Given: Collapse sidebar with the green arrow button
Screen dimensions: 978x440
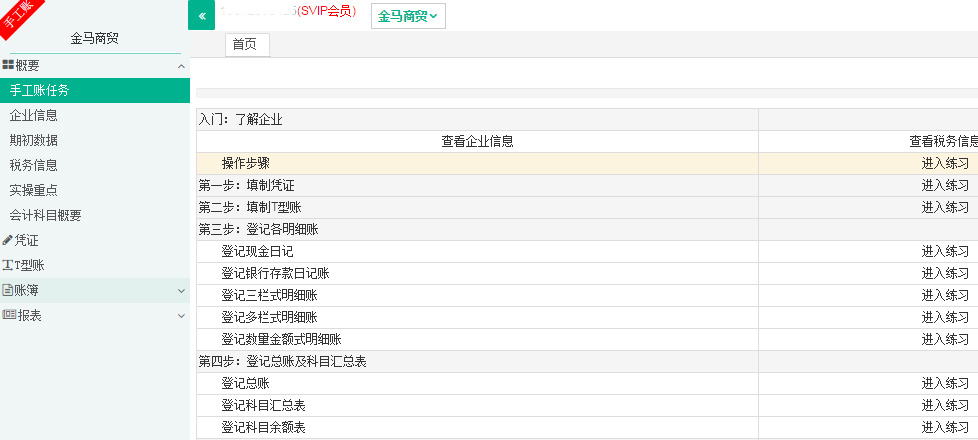Looking at the screenshot, I should point(201,15).
